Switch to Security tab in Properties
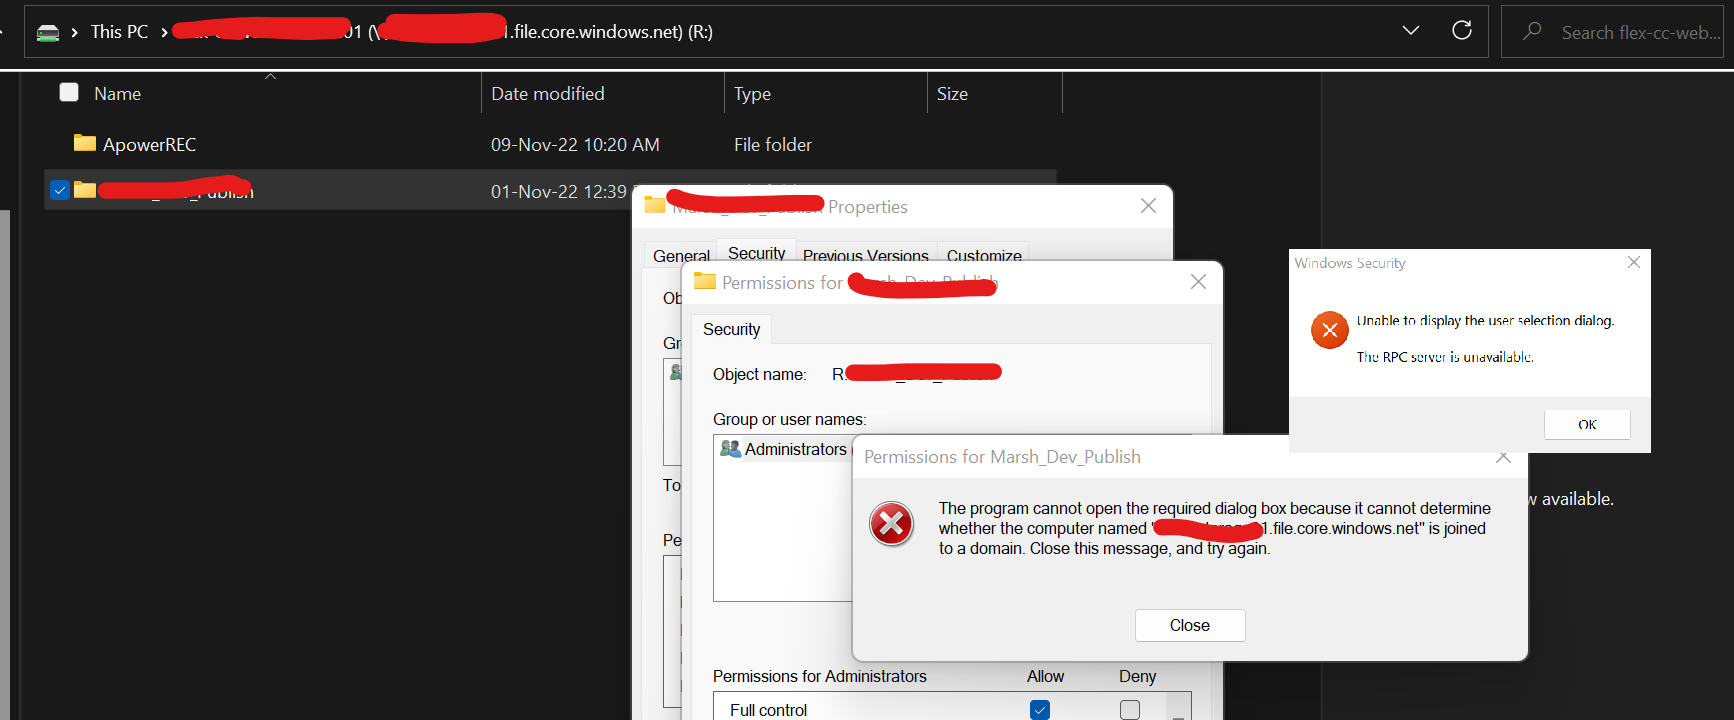Image resolution: width=1734 pixels, height=720 pixels. tap(757, 253)
